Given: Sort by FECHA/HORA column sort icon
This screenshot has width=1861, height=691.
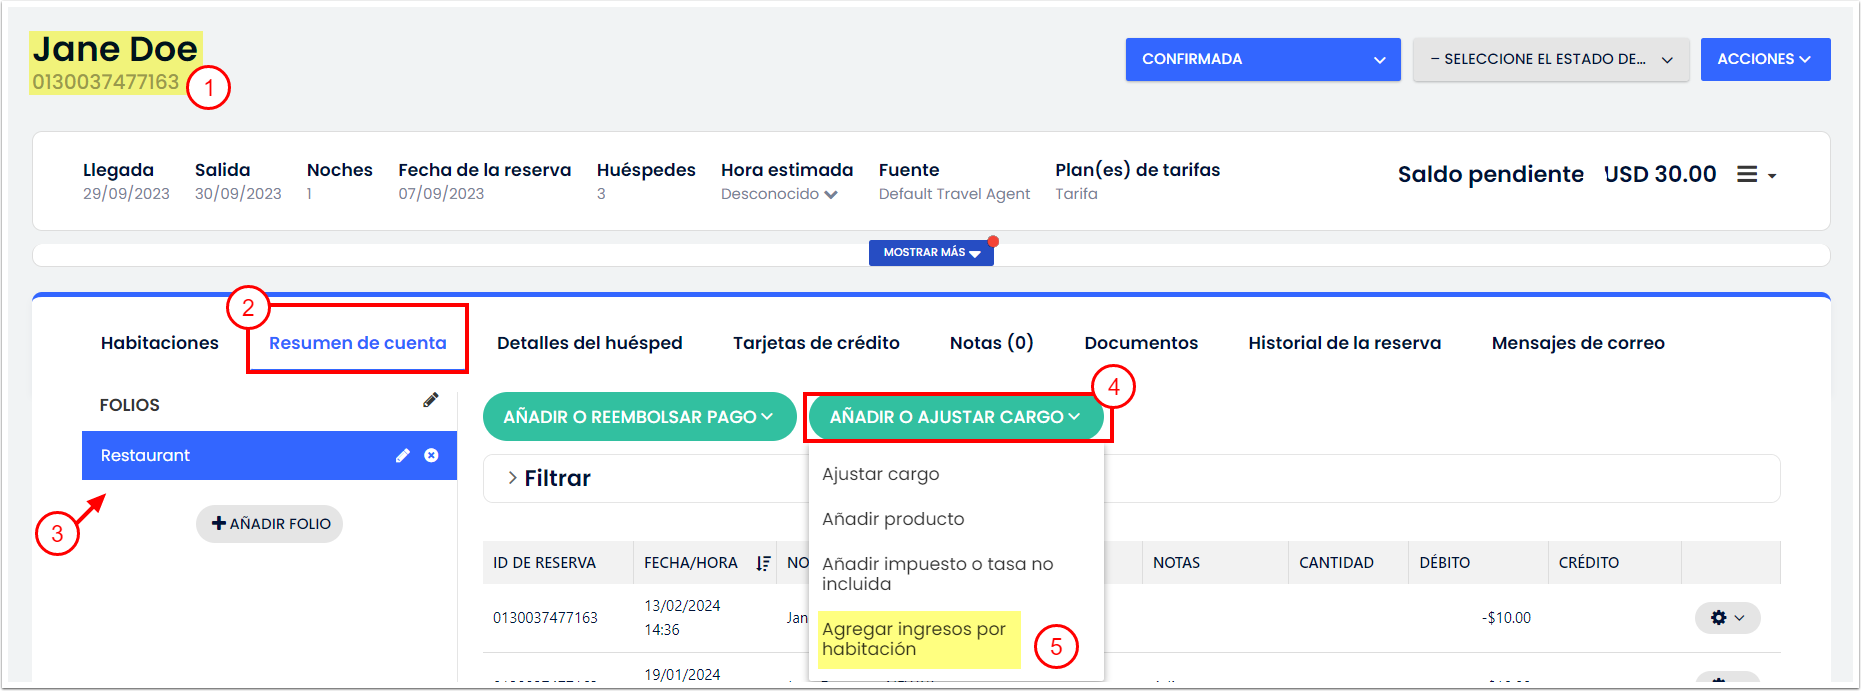Looking at the screenshot, I should 763,563.
